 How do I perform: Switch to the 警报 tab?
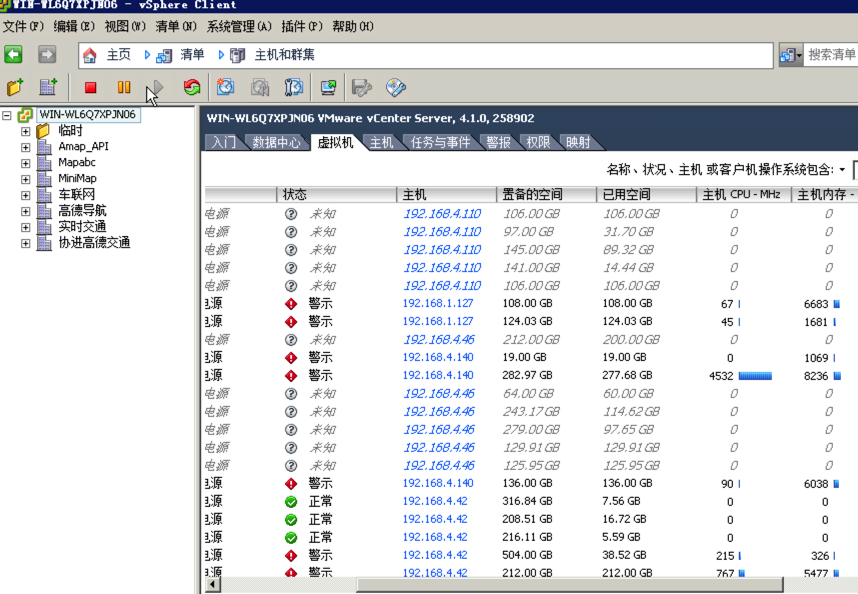[498, 143]
